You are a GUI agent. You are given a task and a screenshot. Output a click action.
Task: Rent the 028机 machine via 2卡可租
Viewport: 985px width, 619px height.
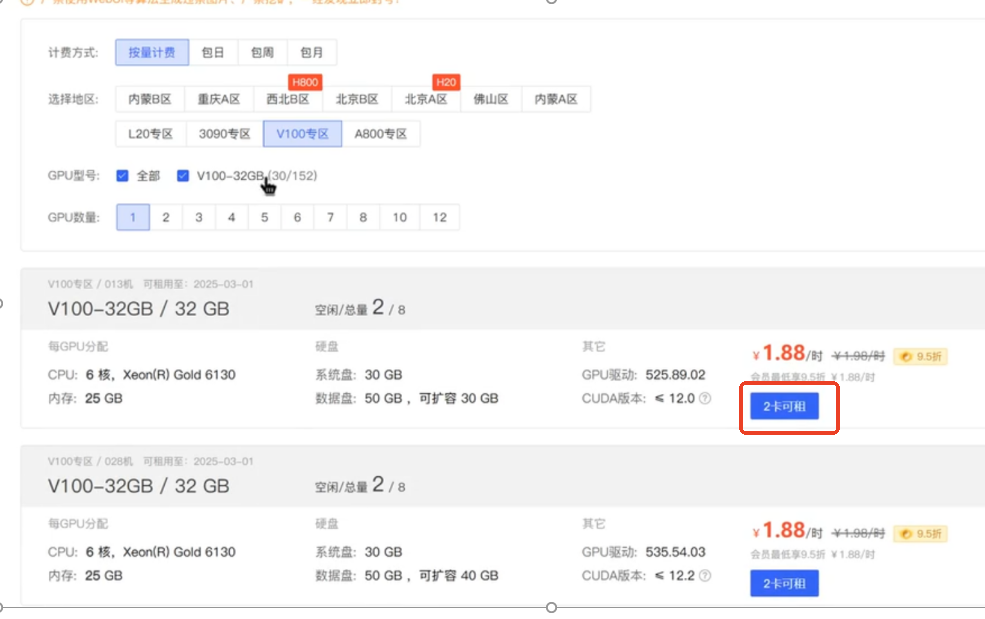click(784, 584)
